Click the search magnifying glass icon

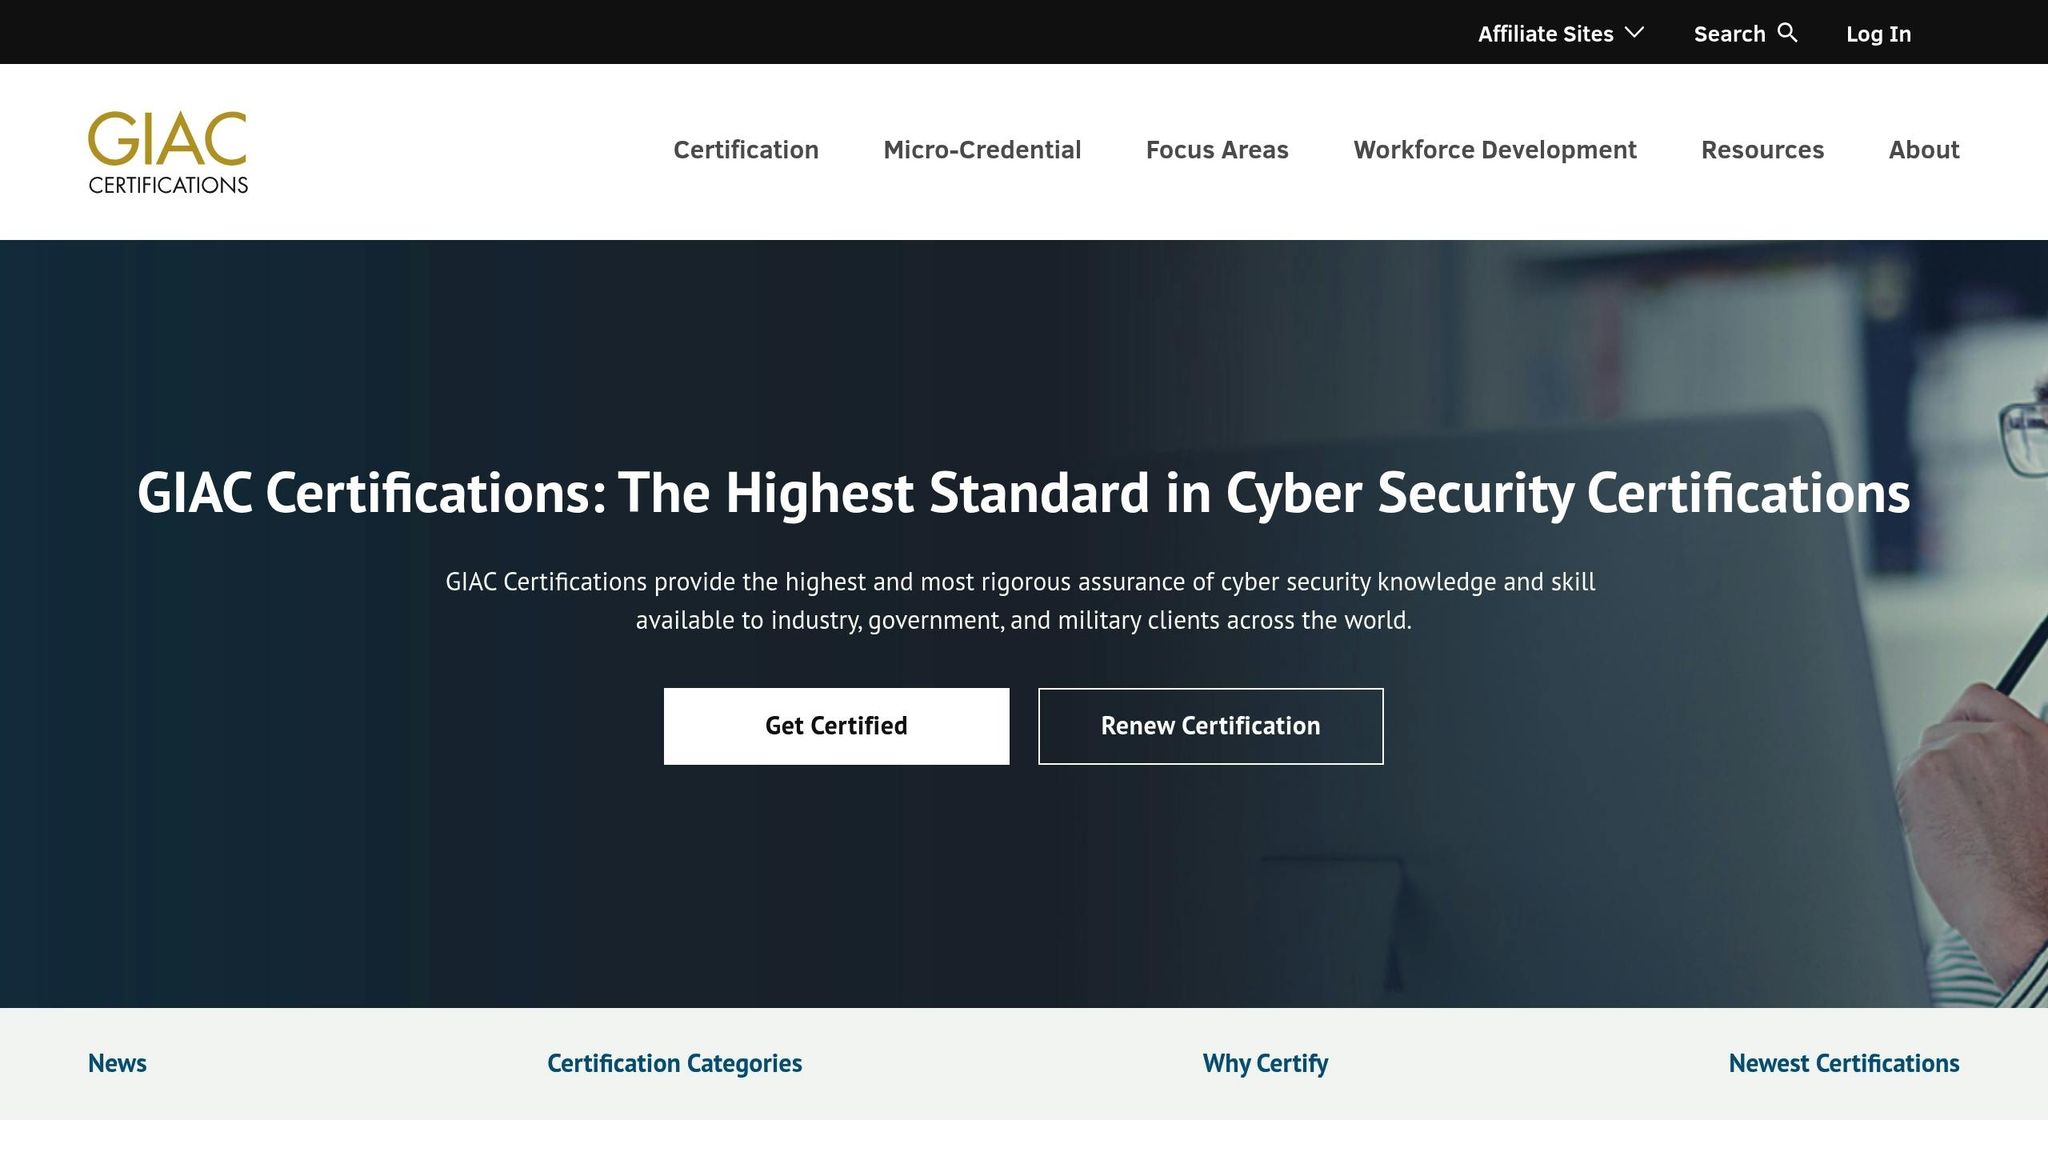coord(1788,33)
